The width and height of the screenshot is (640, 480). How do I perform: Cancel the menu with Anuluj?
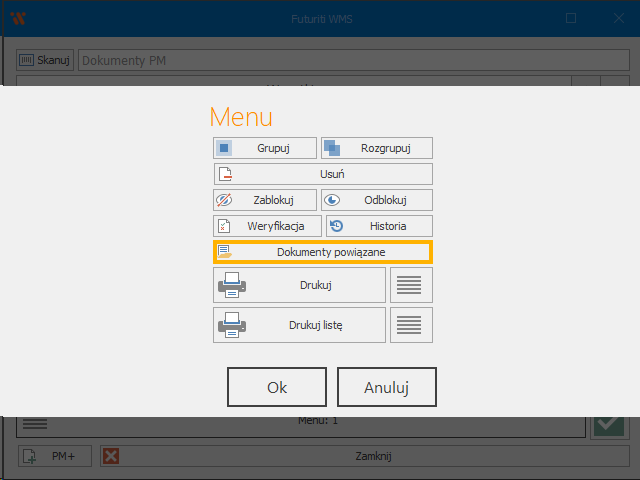[x=386, y=387]
